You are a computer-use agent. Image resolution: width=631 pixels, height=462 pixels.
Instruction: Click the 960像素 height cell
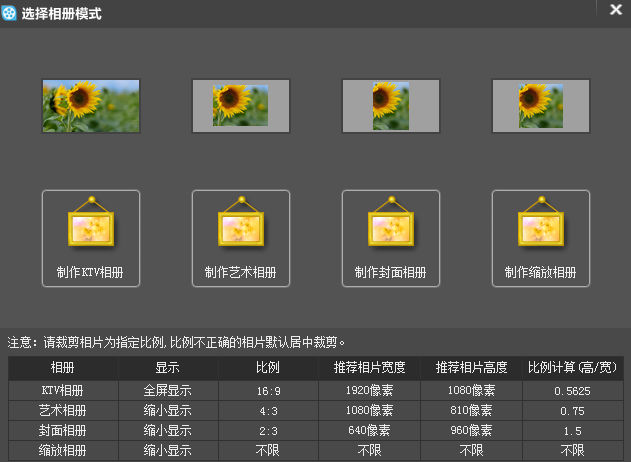tap(471, 431)
